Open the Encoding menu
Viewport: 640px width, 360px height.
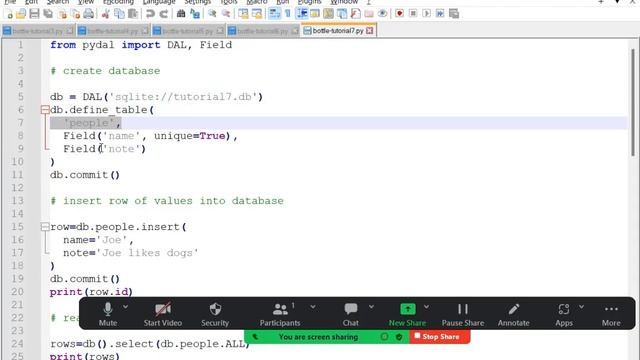118,2
